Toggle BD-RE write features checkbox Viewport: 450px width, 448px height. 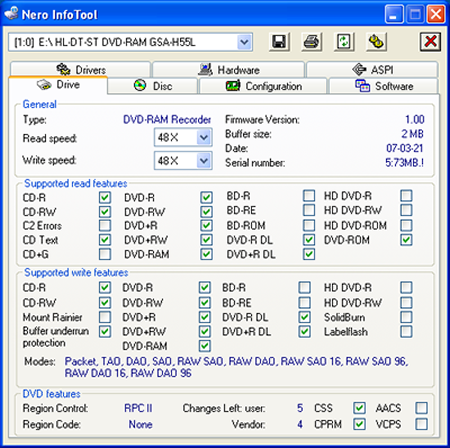(304, 303)
